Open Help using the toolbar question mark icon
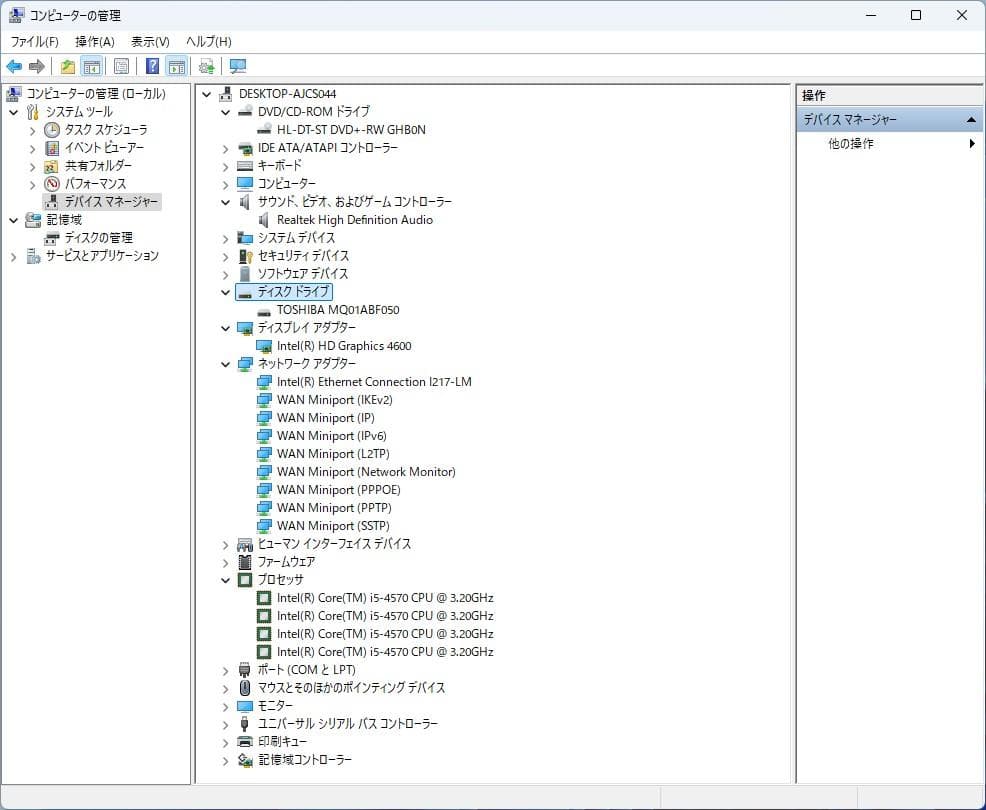This screenshot has height=810, width=986. click(150, 66)
